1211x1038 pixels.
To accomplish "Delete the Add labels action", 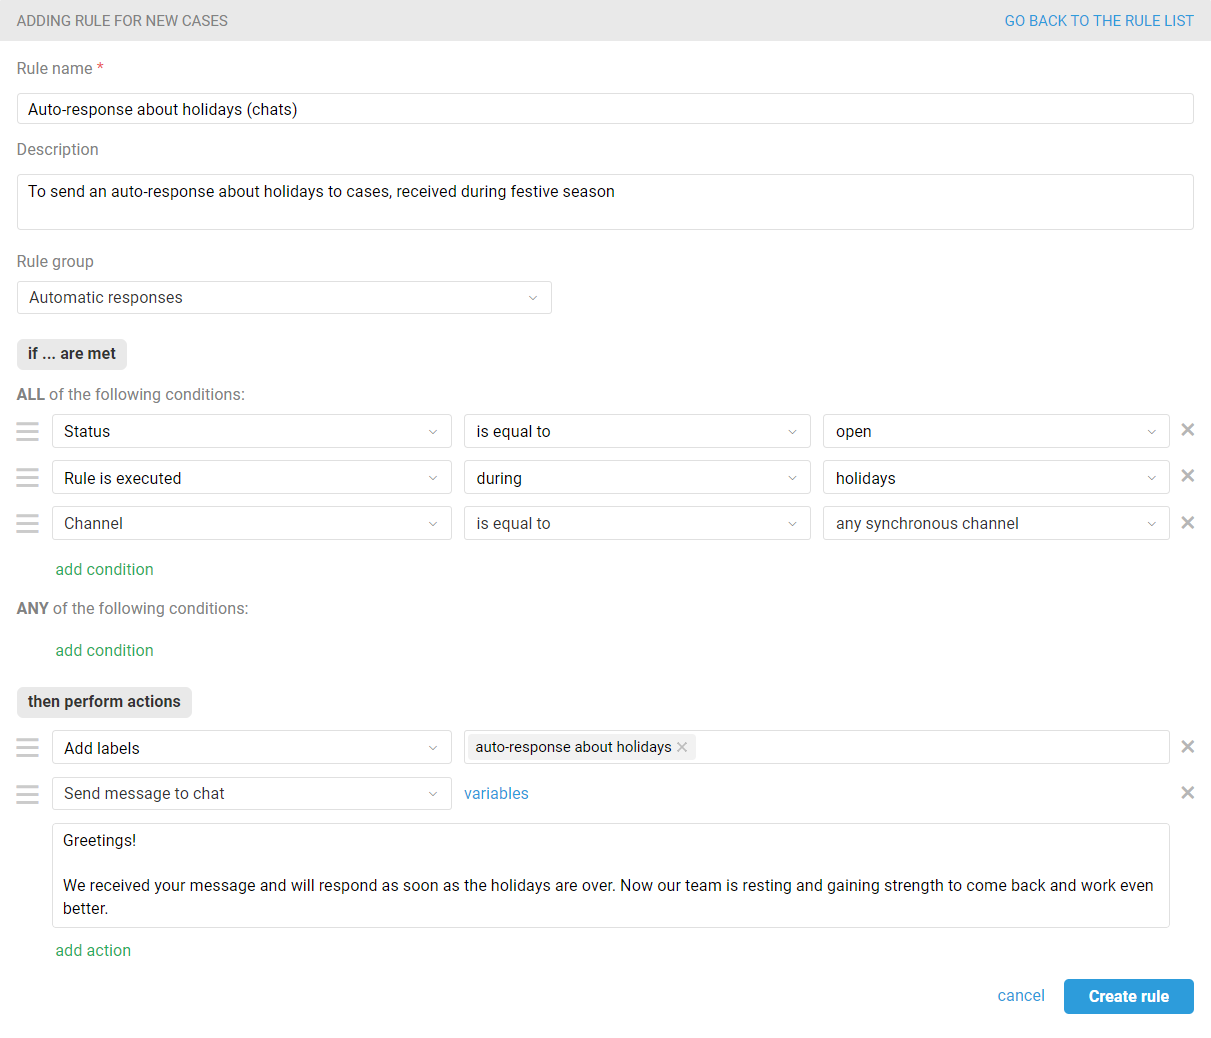I will (1187, 747).
